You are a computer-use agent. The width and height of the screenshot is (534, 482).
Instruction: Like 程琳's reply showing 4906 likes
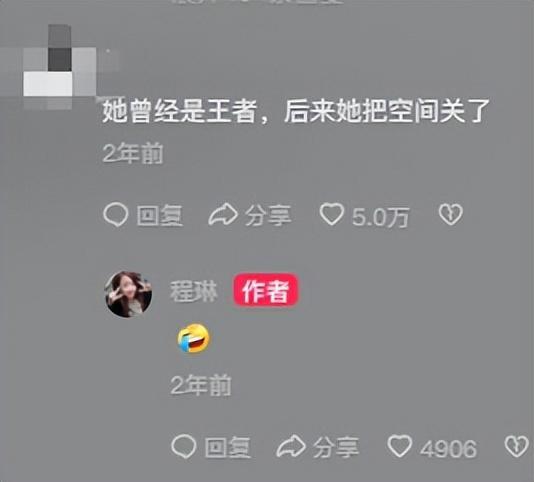coord(400,446)
